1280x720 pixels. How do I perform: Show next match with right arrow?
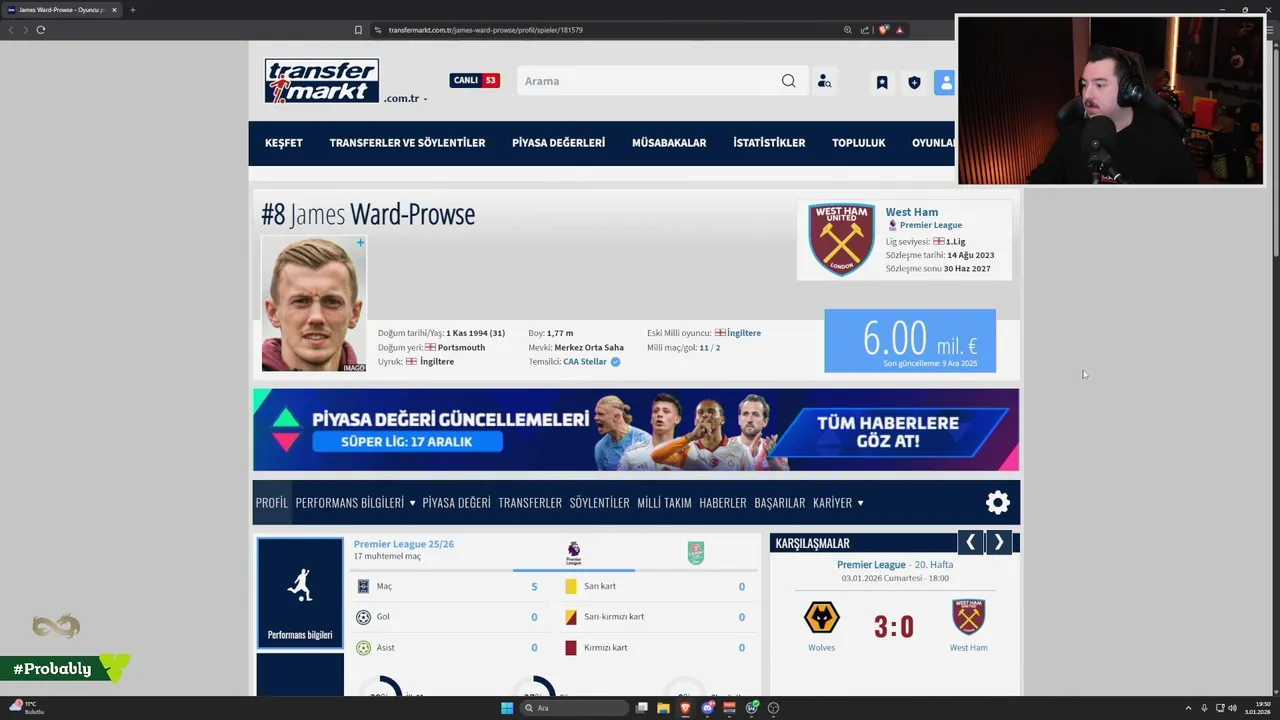click(998, 542)
